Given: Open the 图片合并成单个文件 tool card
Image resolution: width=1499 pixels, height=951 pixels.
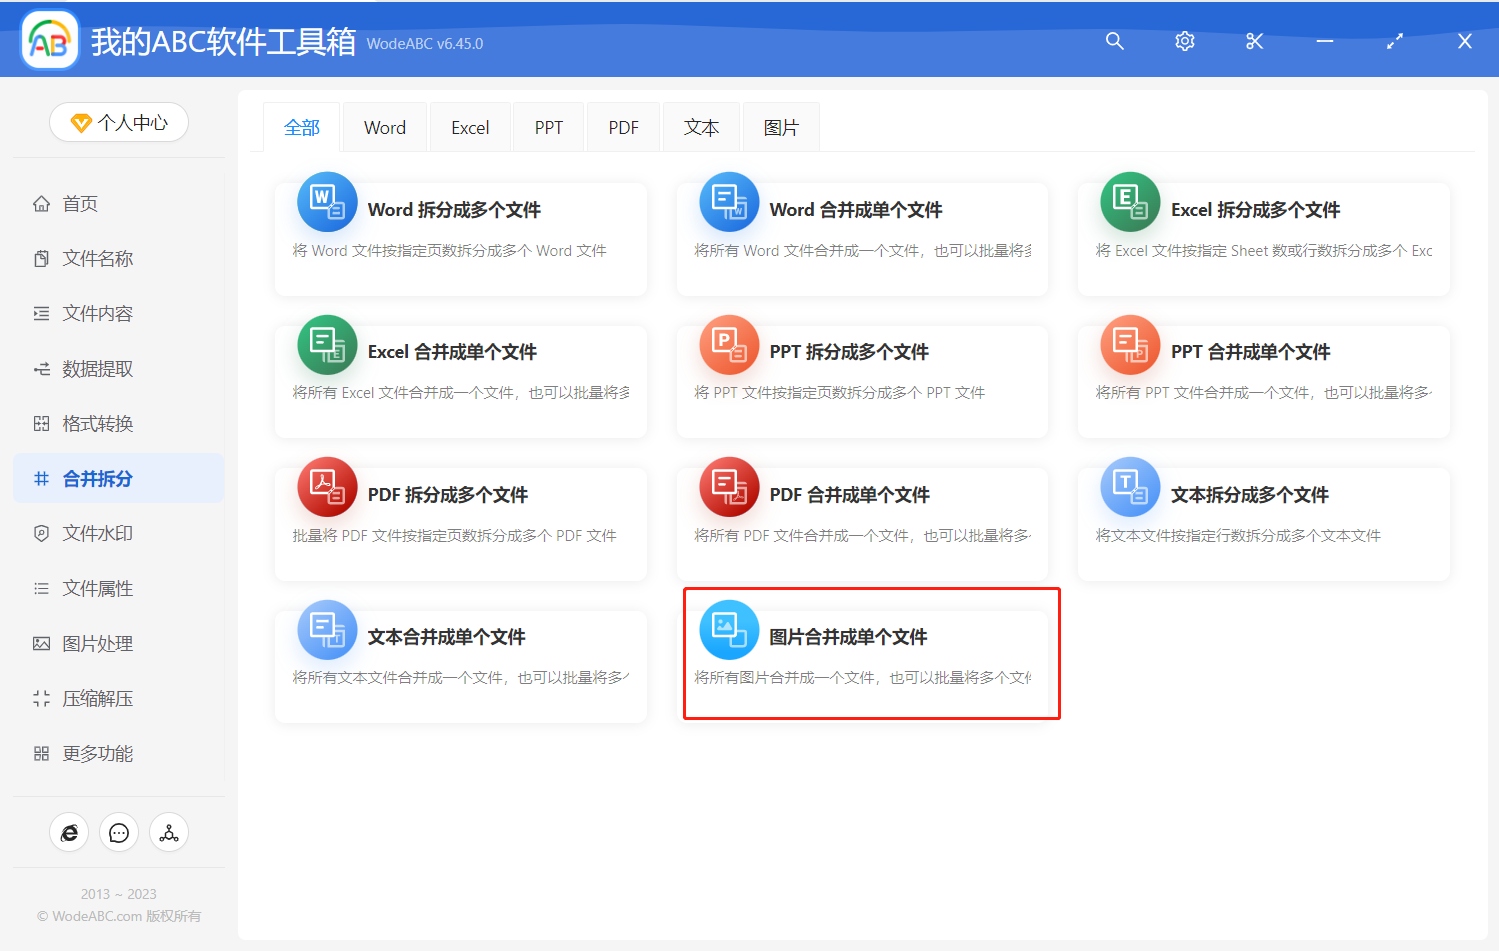Looking at the screenshot, I should tap(871, 654).
